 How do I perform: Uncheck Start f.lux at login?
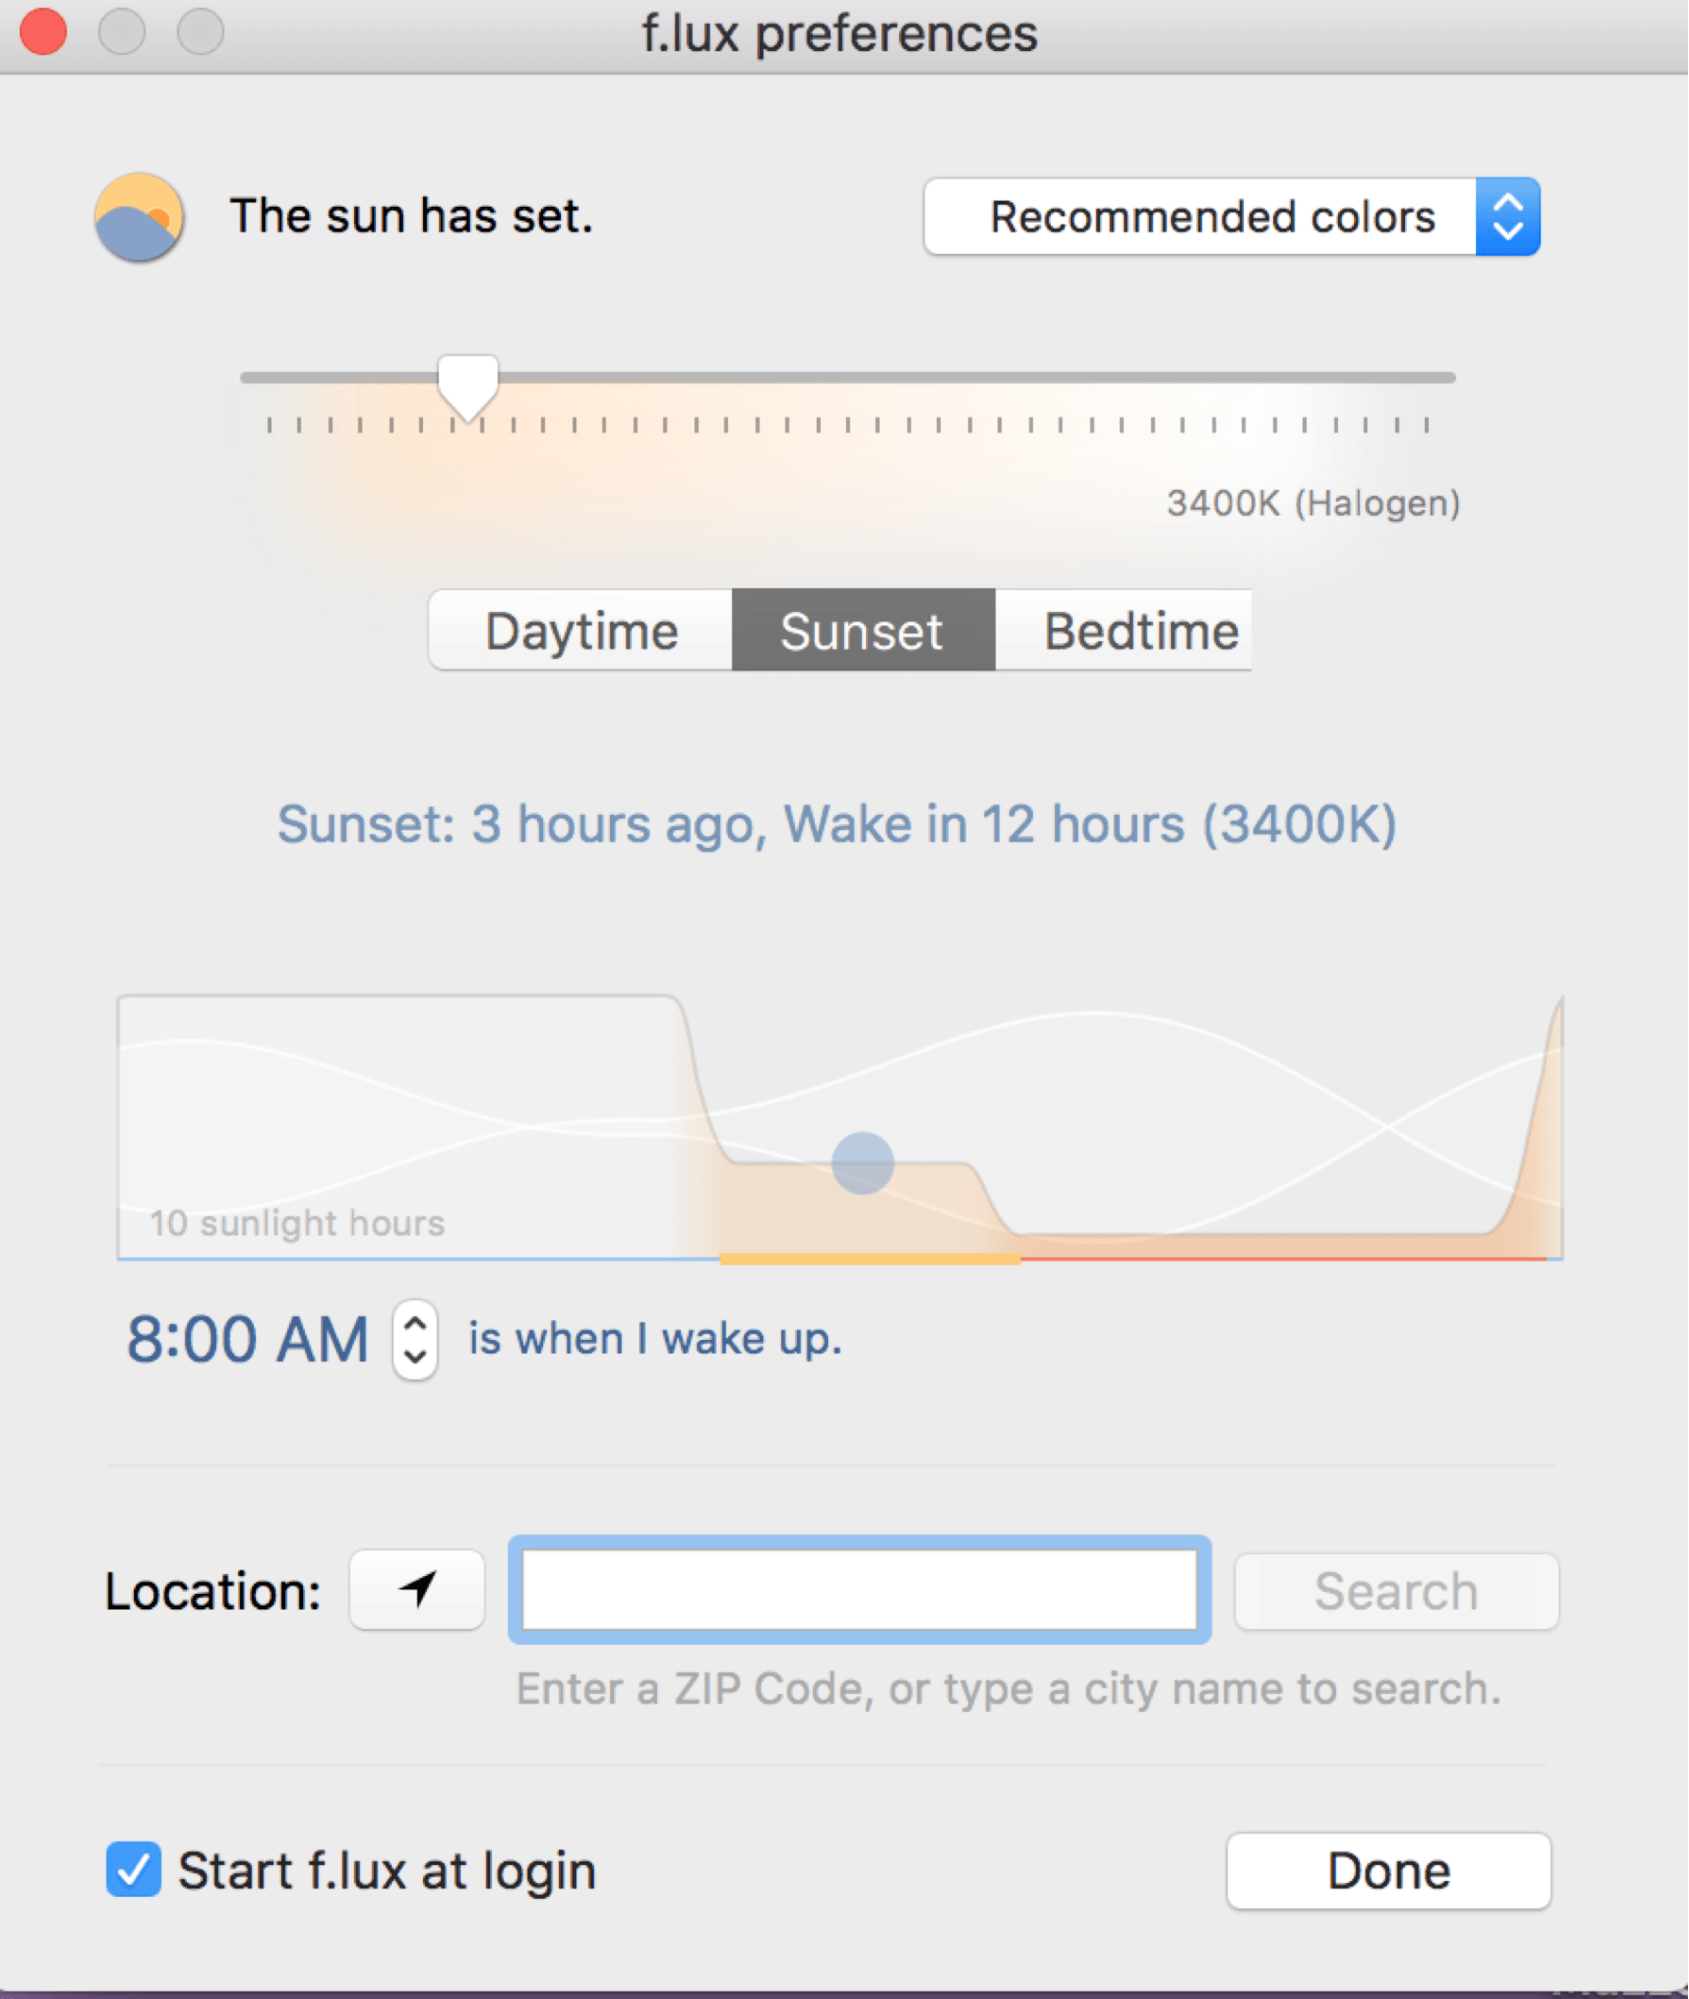tap(134, 1869)
